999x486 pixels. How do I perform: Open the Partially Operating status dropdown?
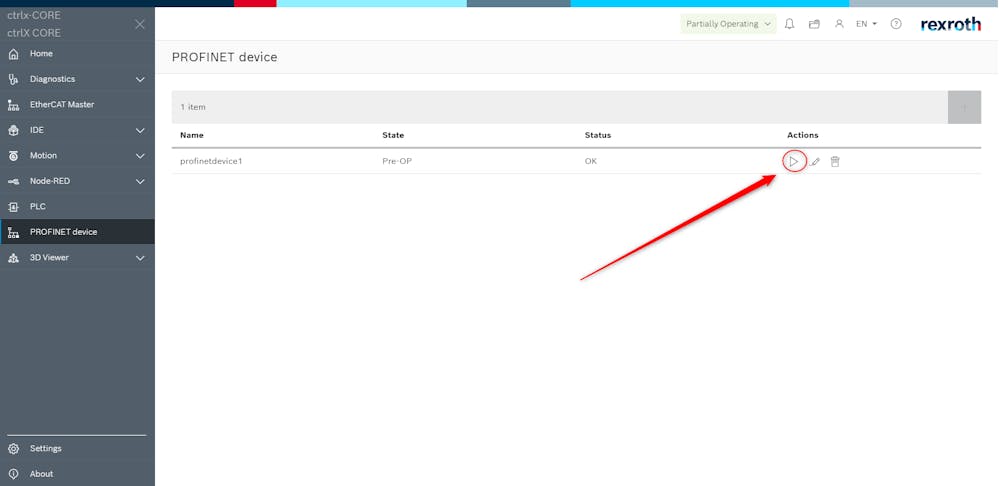coord(728,24)
